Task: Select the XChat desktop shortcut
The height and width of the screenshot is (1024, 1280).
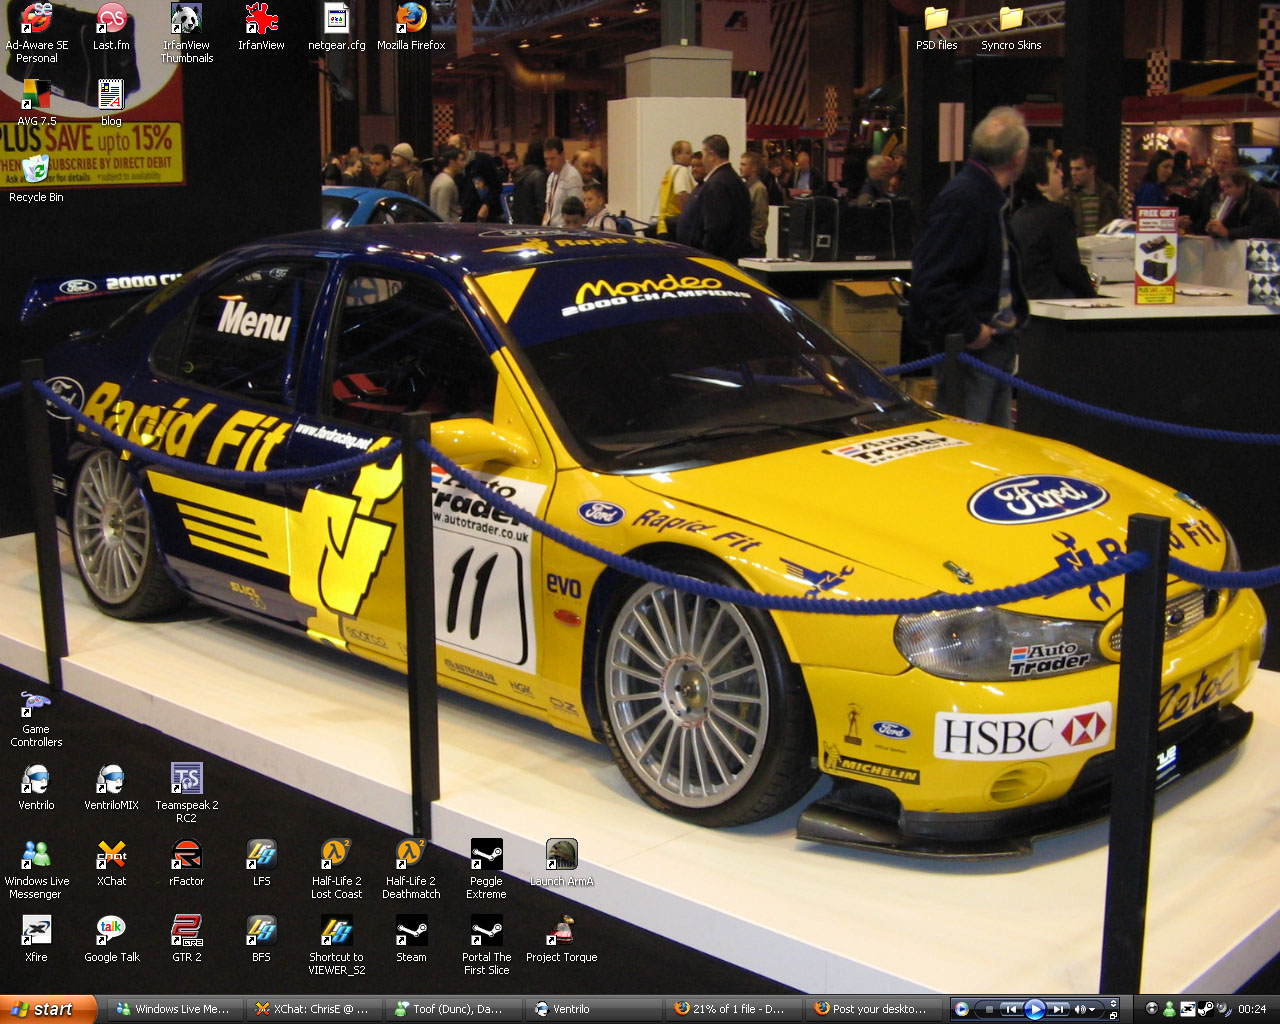Action: [111, 863]
